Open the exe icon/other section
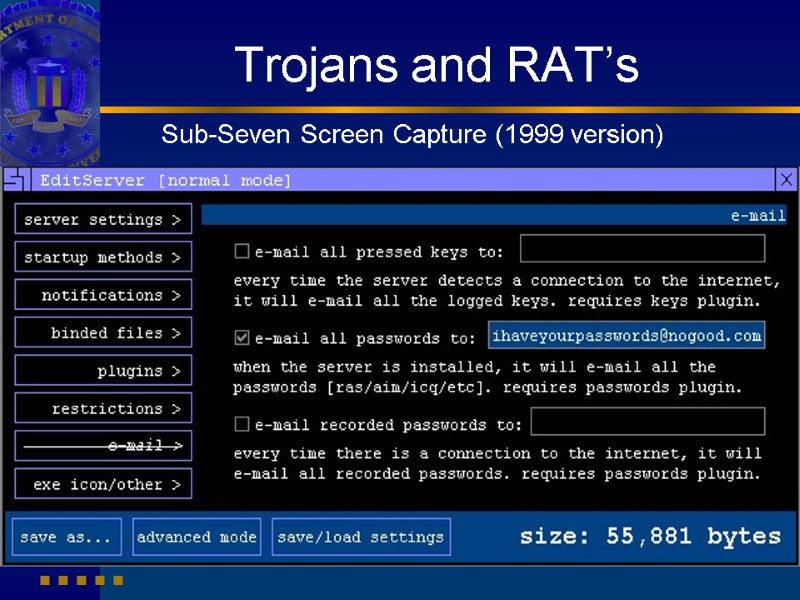This screenshot has height=600, width=800. click(x=103, y=483)
